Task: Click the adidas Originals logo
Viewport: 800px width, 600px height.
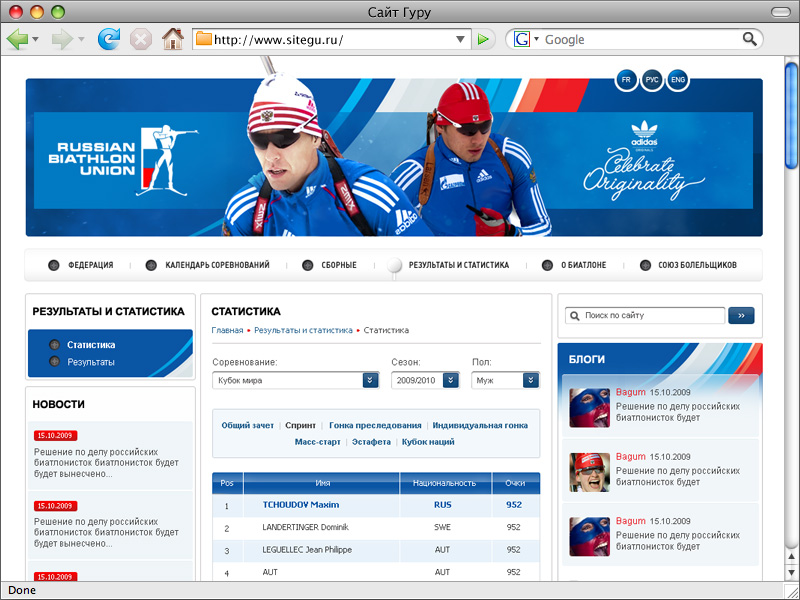Action: point(644,136)
